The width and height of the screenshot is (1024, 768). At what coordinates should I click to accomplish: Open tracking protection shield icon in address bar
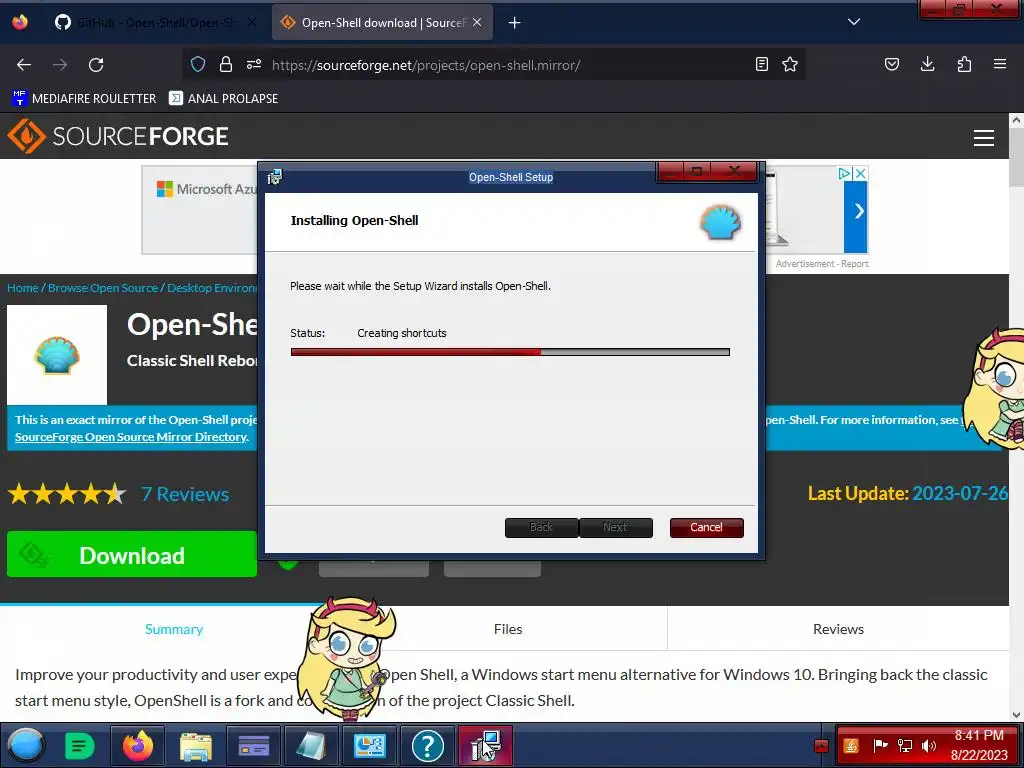(198, 64)
